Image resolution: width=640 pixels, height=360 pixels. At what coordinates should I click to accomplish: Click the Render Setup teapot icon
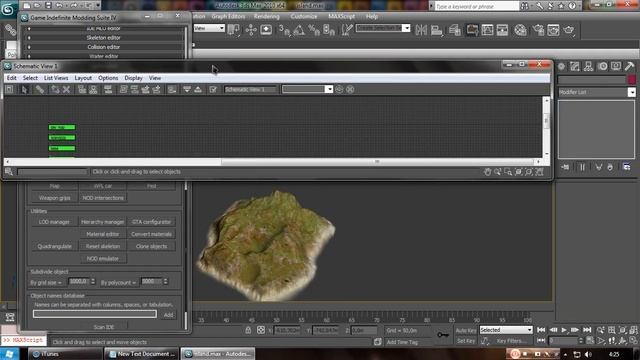pyautogui.click(x=538, y=30)
